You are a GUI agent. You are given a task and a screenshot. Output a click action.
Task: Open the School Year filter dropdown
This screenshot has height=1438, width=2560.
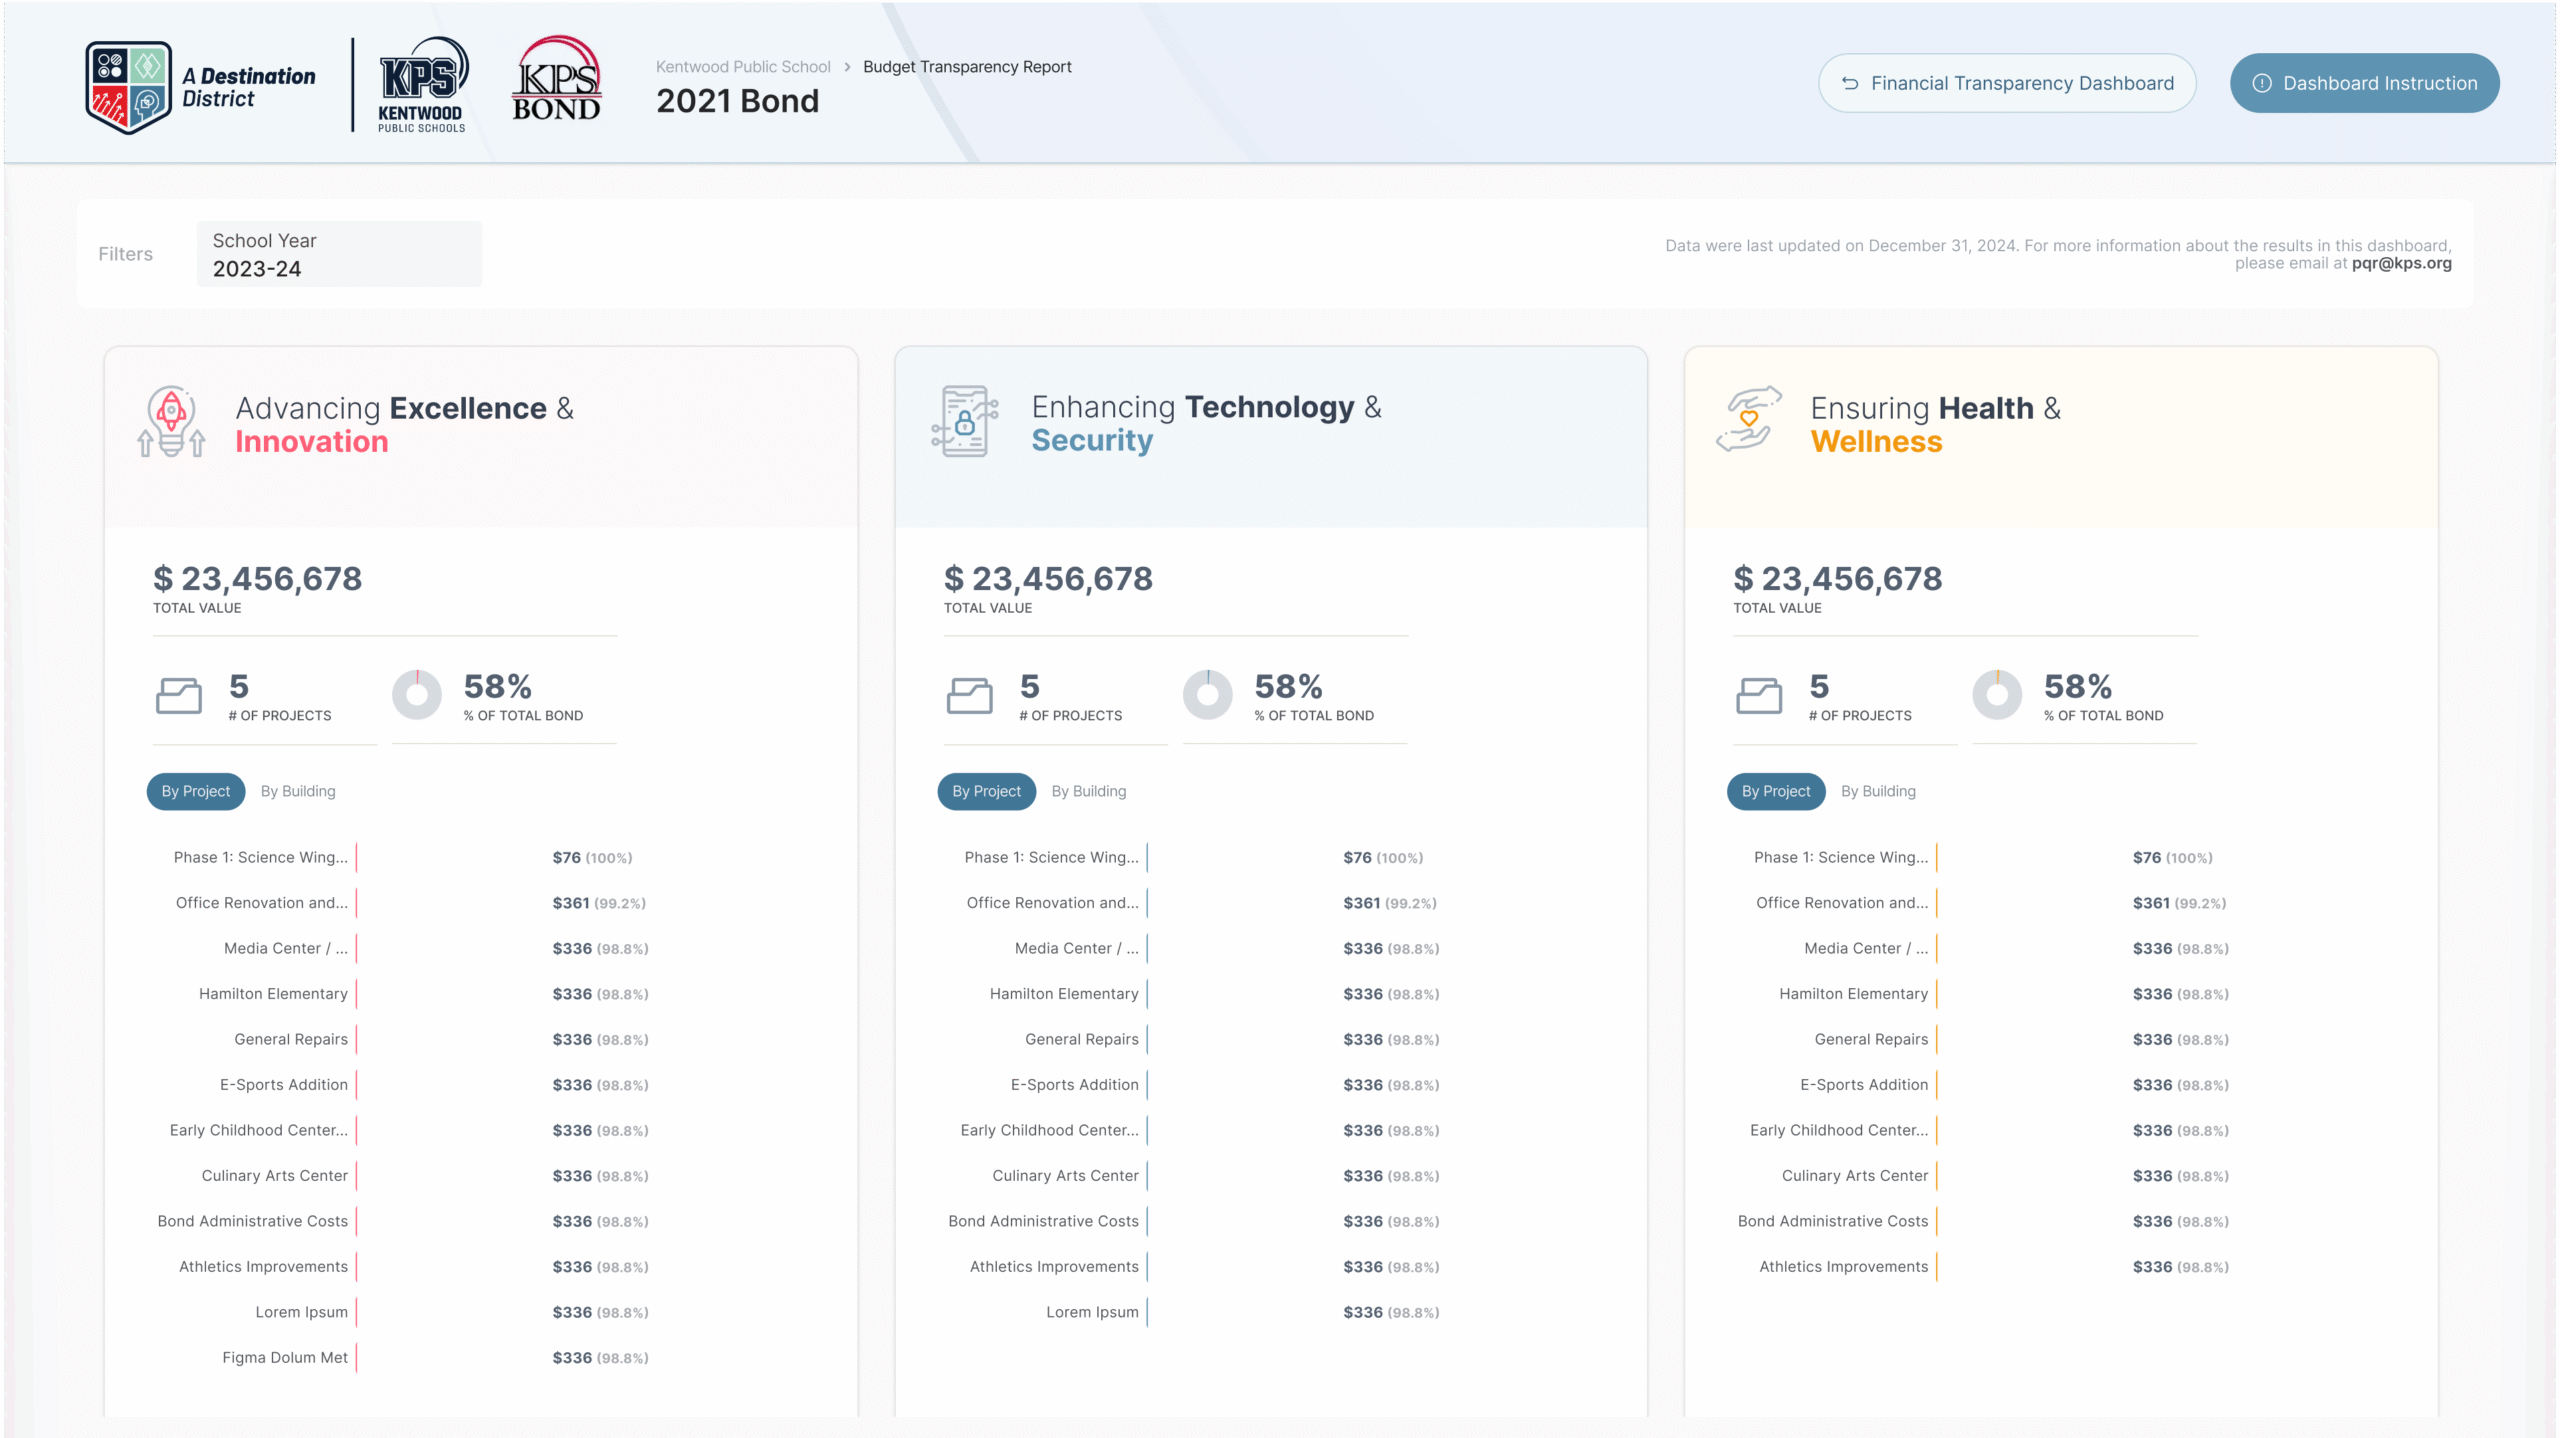(339, 254)
